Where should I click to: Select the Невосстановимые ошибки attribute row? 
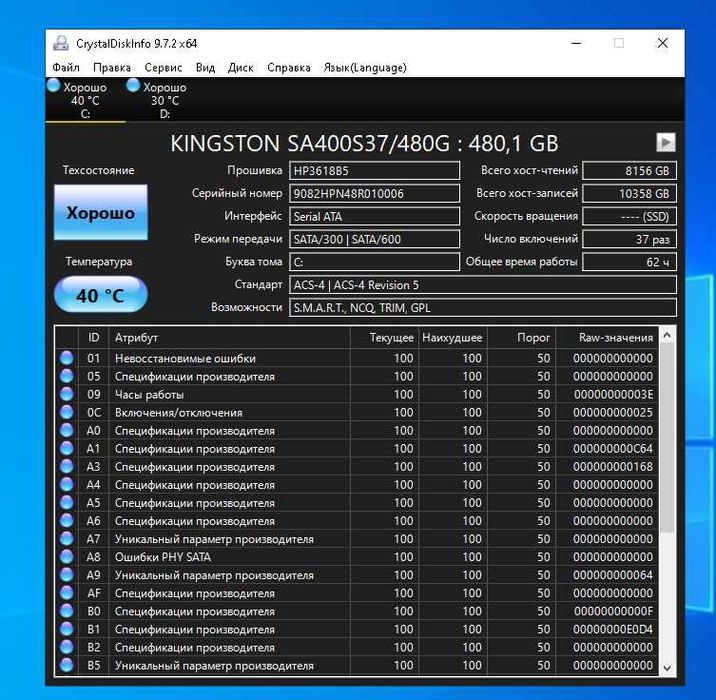tap(357, 358)
